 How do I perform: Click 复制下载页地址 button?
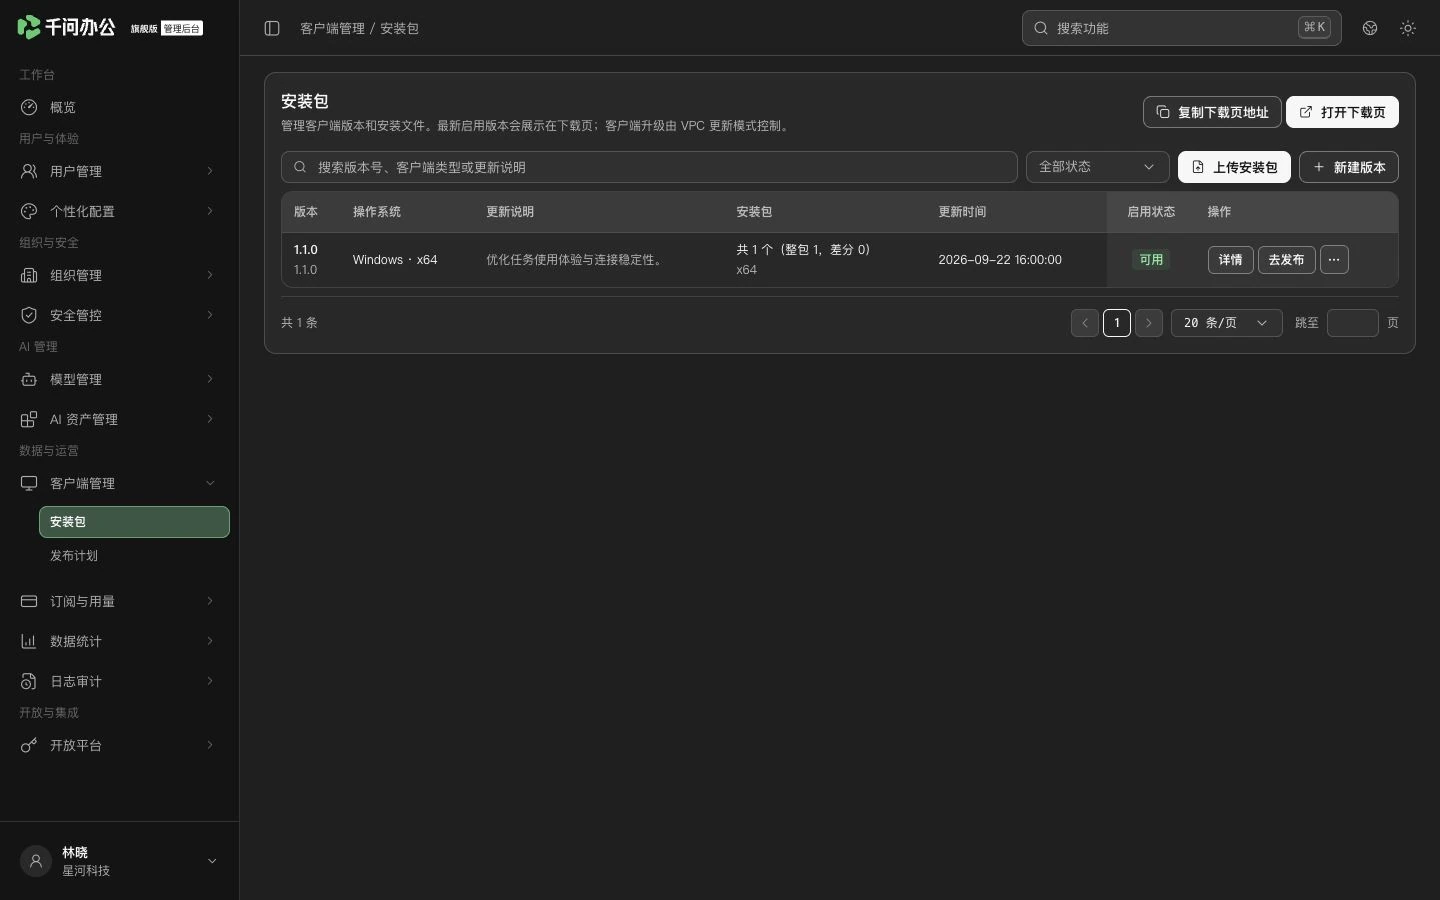(1212, 112)
